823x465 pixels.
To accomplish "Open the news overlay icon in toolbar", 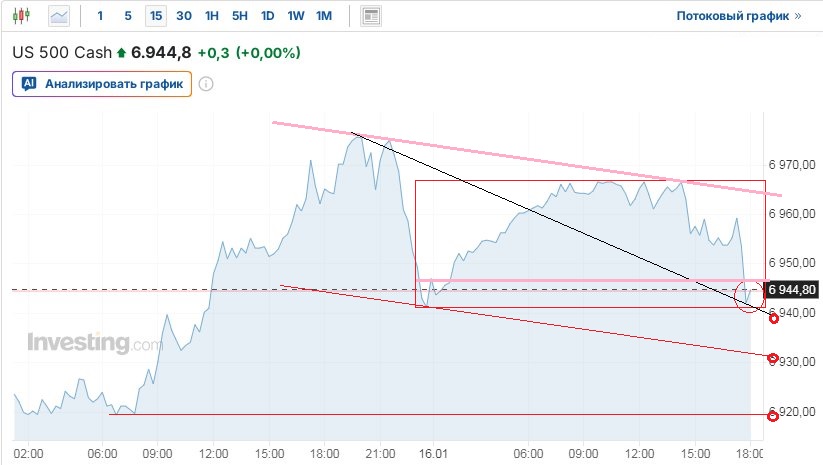I will [x=371, y=16].
